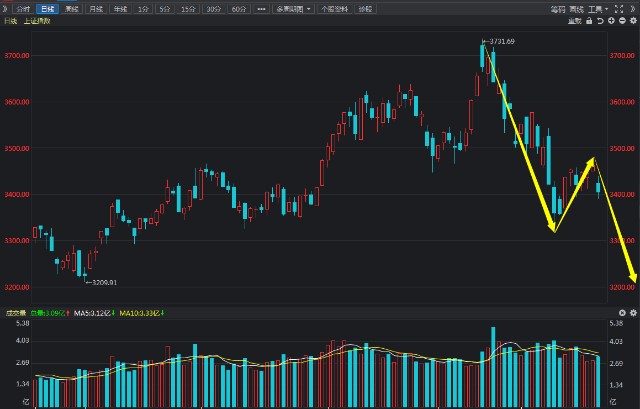Click the MA10:3.33亿 volume average label
Image resolution: width=640 pixels, height=409 pixels.
coord(142,313)
